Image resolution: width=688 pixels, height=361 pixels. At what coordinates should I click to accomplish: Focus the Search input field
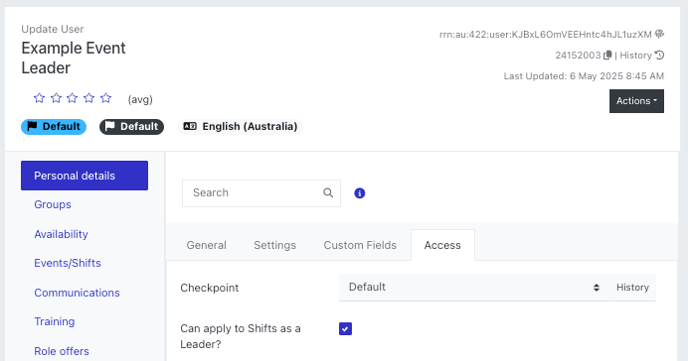tap(253, 193)
